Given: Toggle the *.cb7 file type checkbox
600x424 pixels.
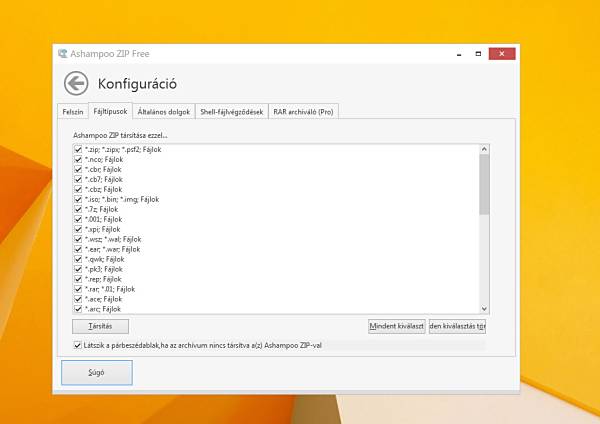Looking at the screenshot, I should 78,179.
